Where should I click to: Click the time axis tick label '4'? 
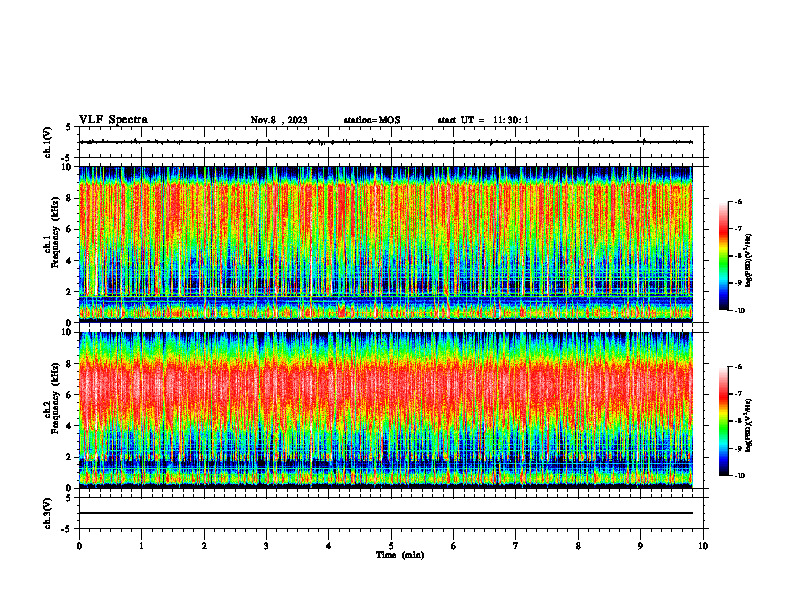329,546
